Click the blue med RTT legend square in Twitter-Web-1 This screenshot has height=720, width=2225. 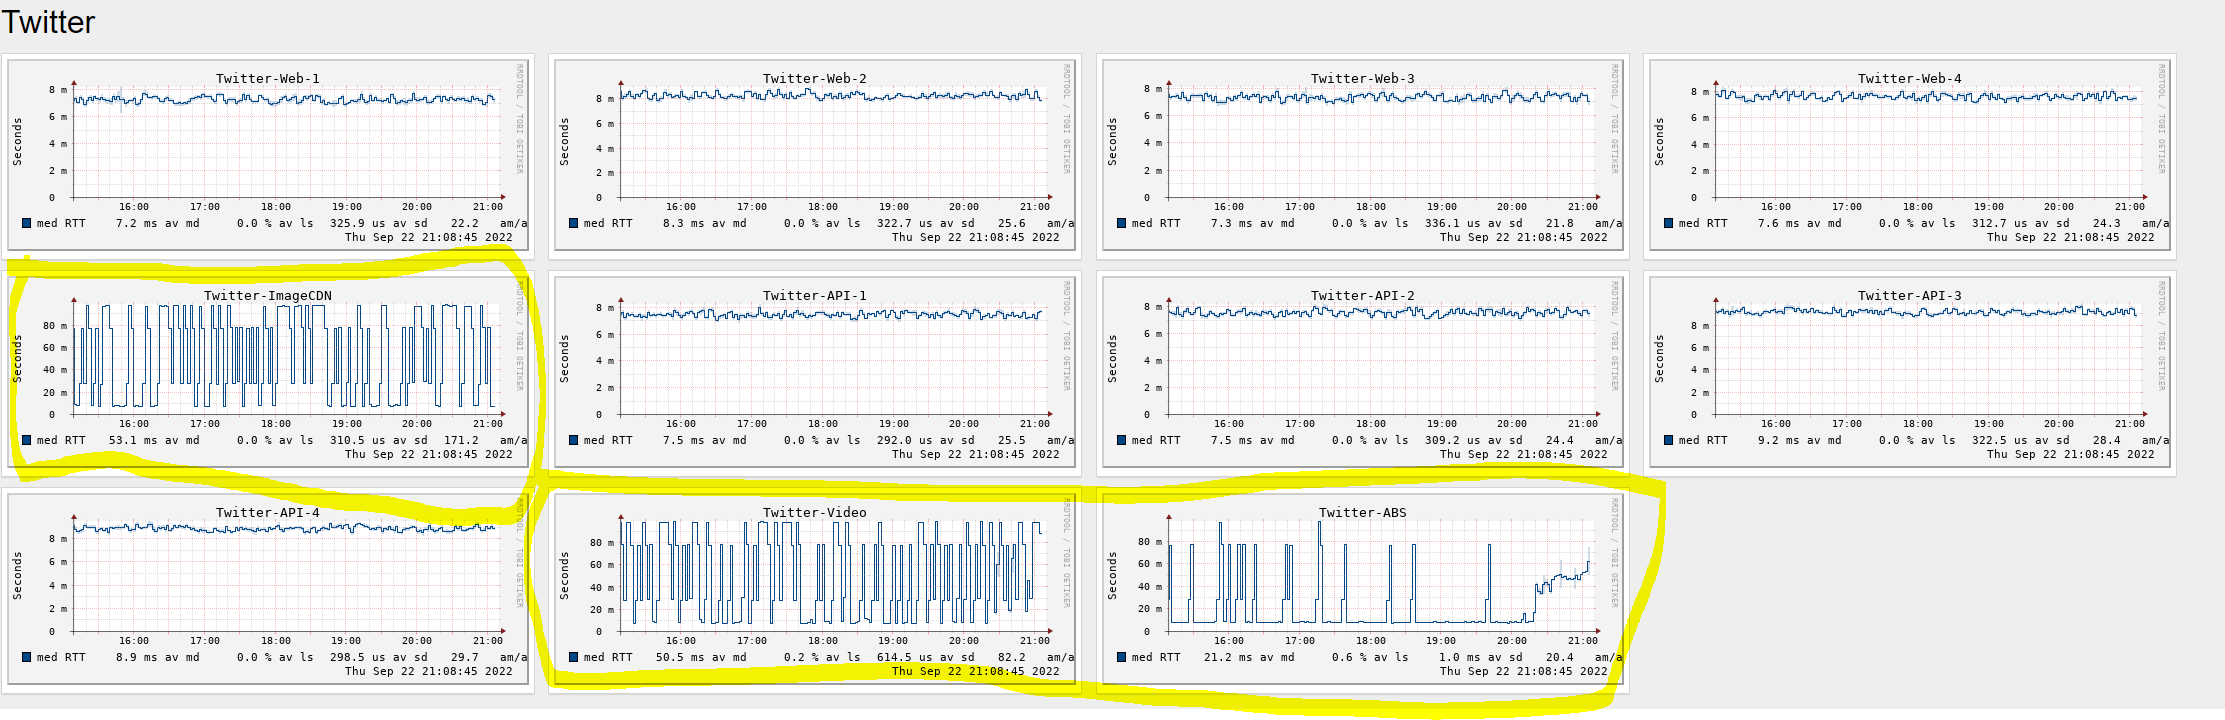(27, 223)
